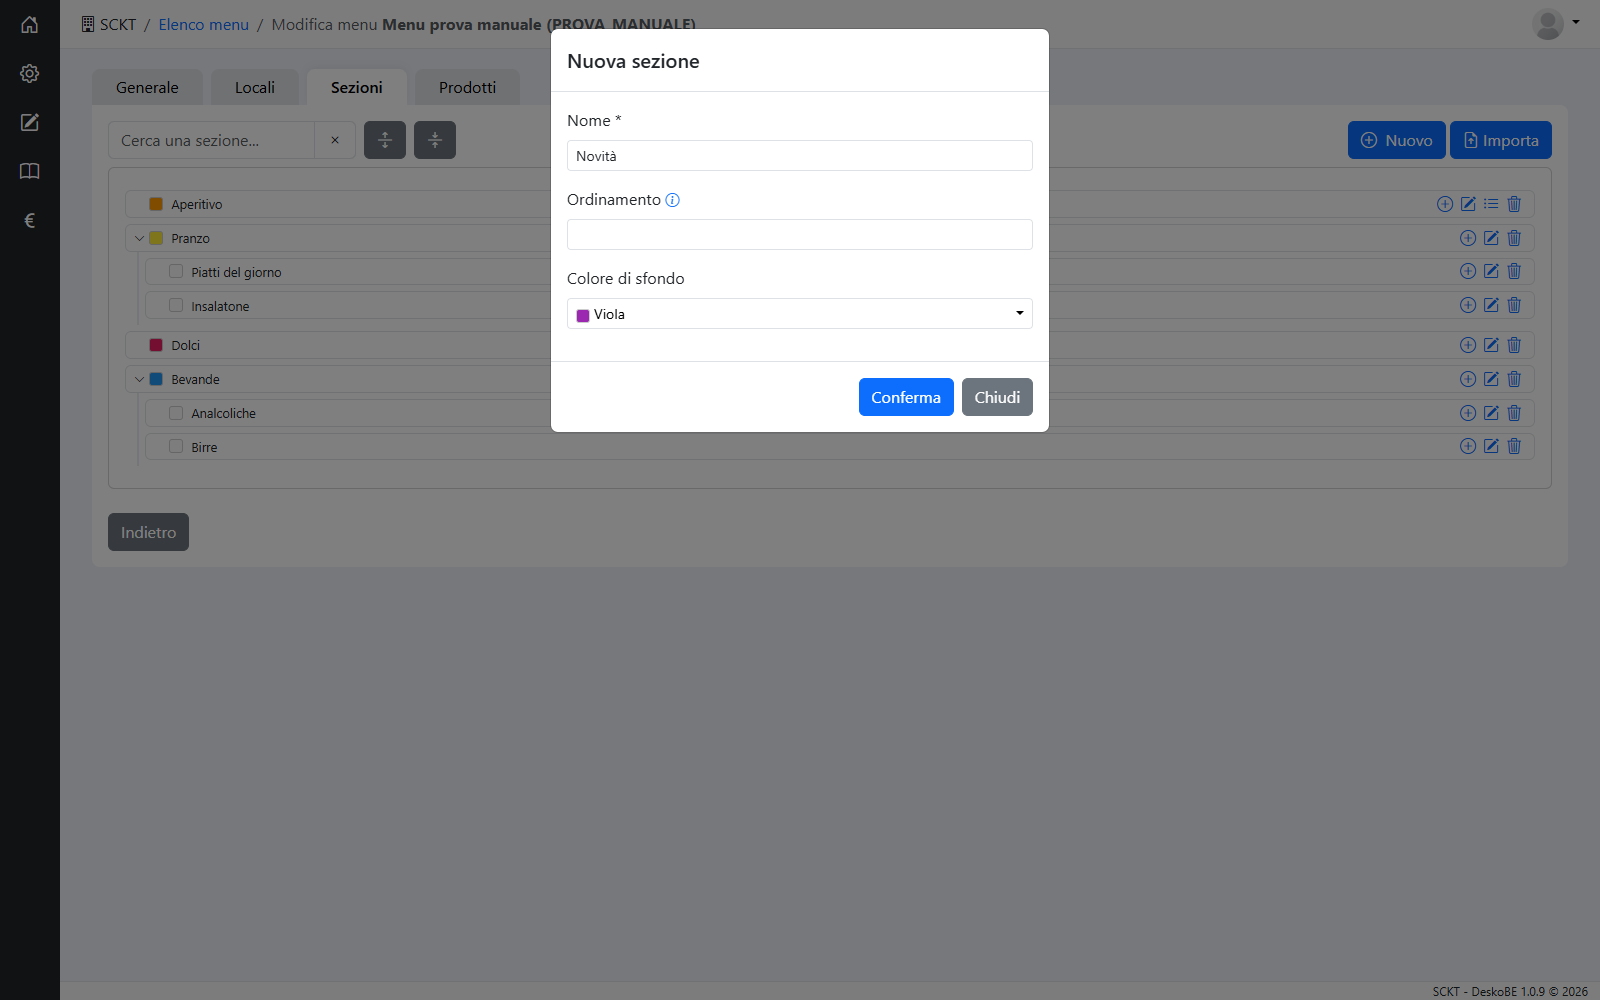
Task: Click the collapse all sections button
Action: pos(435,140)
